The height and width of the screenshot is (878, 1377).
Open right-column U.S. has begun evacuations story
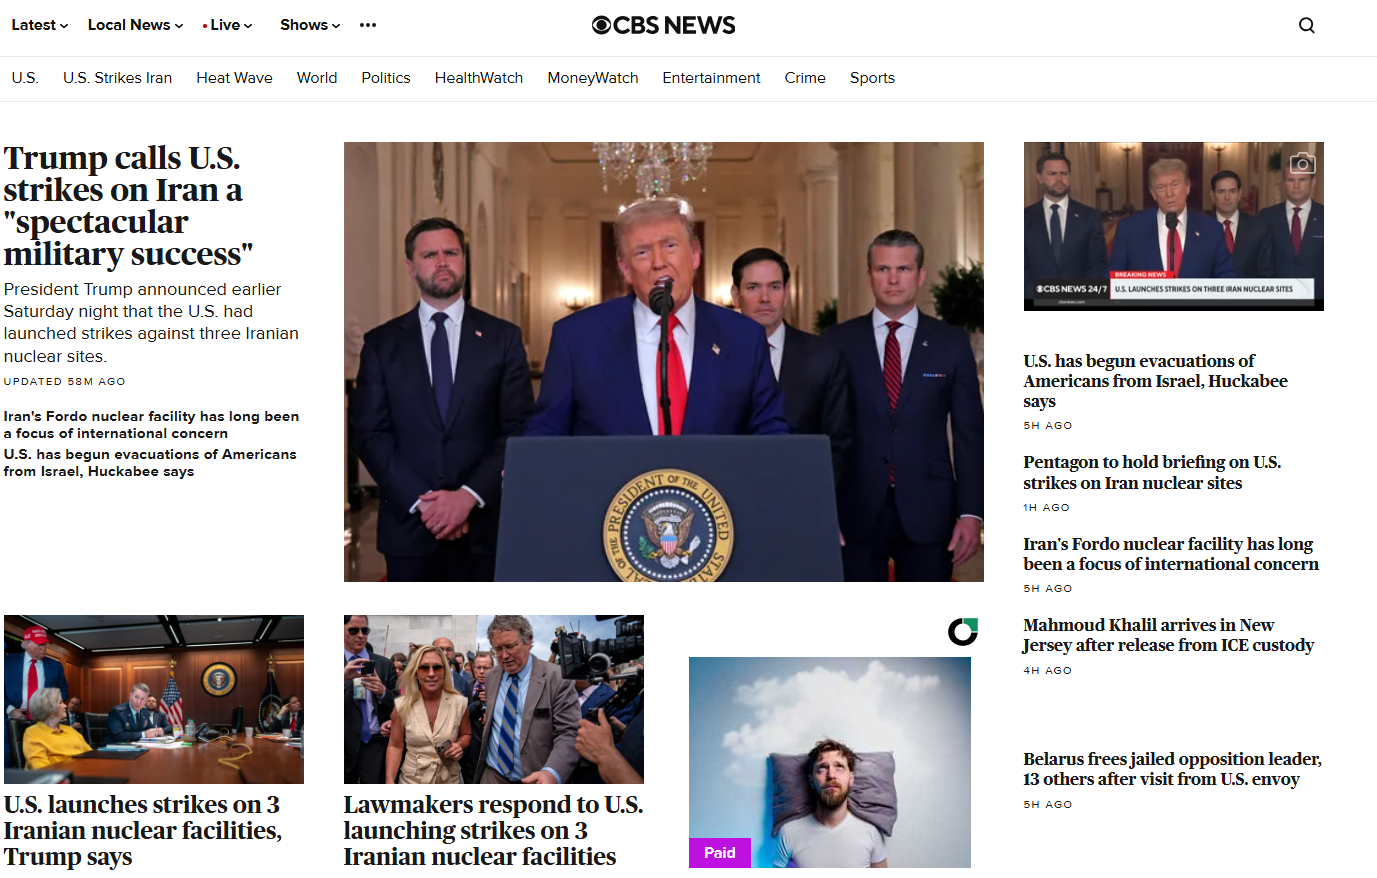tap(1155, 381)
